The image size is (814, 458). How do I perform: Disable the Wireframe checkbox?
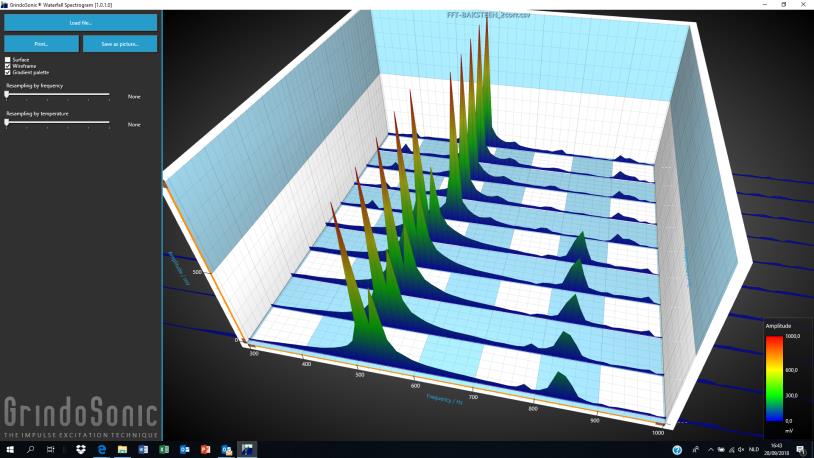click(x=8, y=66)
